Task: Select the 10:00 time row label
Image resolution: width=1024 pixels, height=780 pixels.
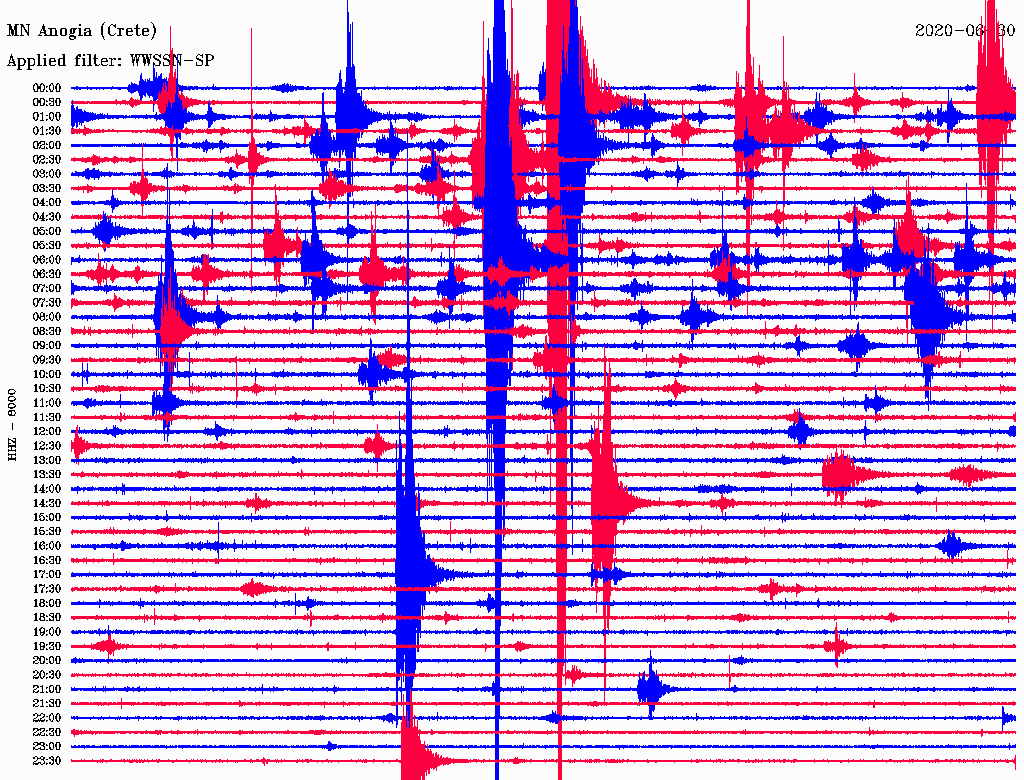Action: (x=47, y=374)
